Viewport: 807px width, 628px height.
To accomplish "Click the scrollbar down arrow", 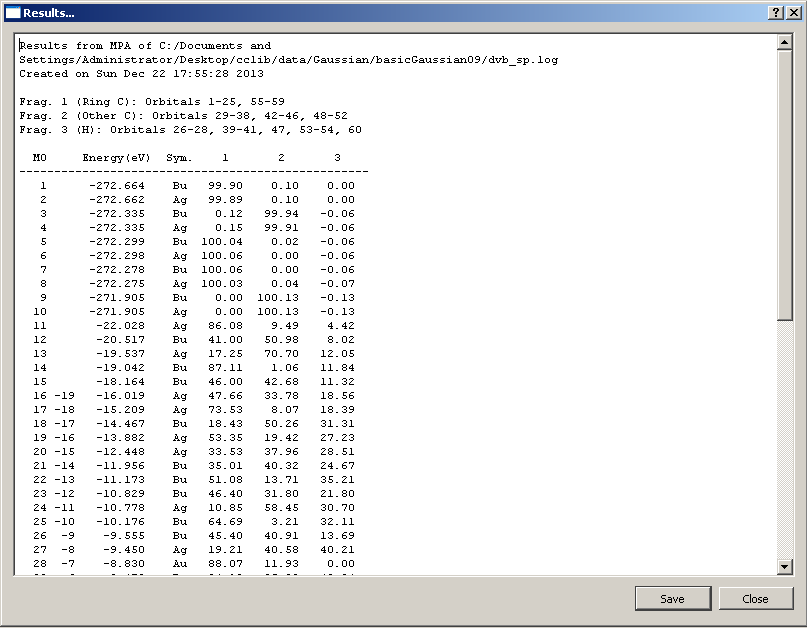I will click(784, 567).
